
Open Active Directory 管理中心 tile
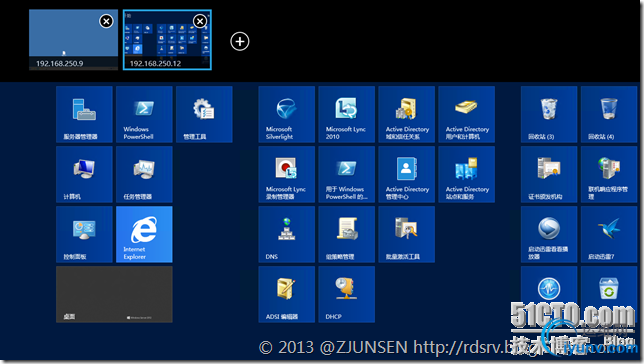point(407,174)
